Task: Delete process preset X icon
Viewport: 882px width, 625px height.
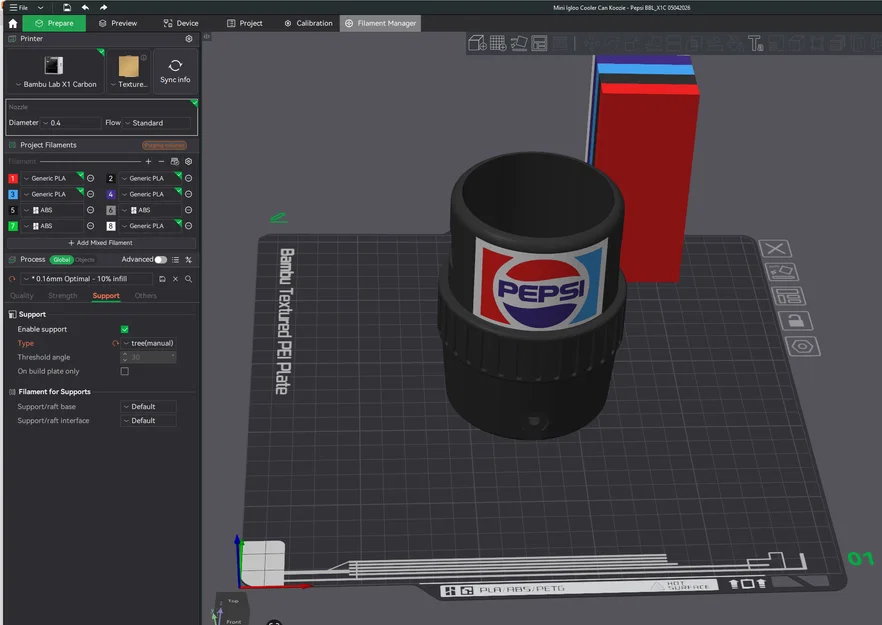Action: pyautogui.click(x=176, y=279)
